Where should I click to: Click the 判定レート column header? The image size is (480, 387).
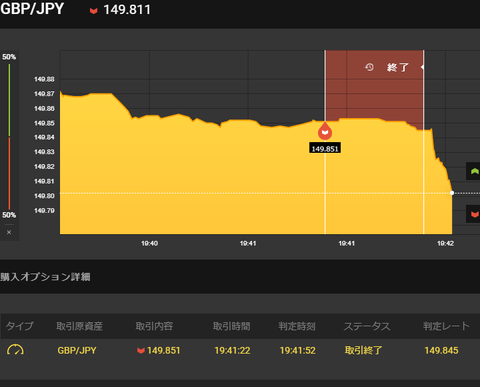(x=446, y=326)
